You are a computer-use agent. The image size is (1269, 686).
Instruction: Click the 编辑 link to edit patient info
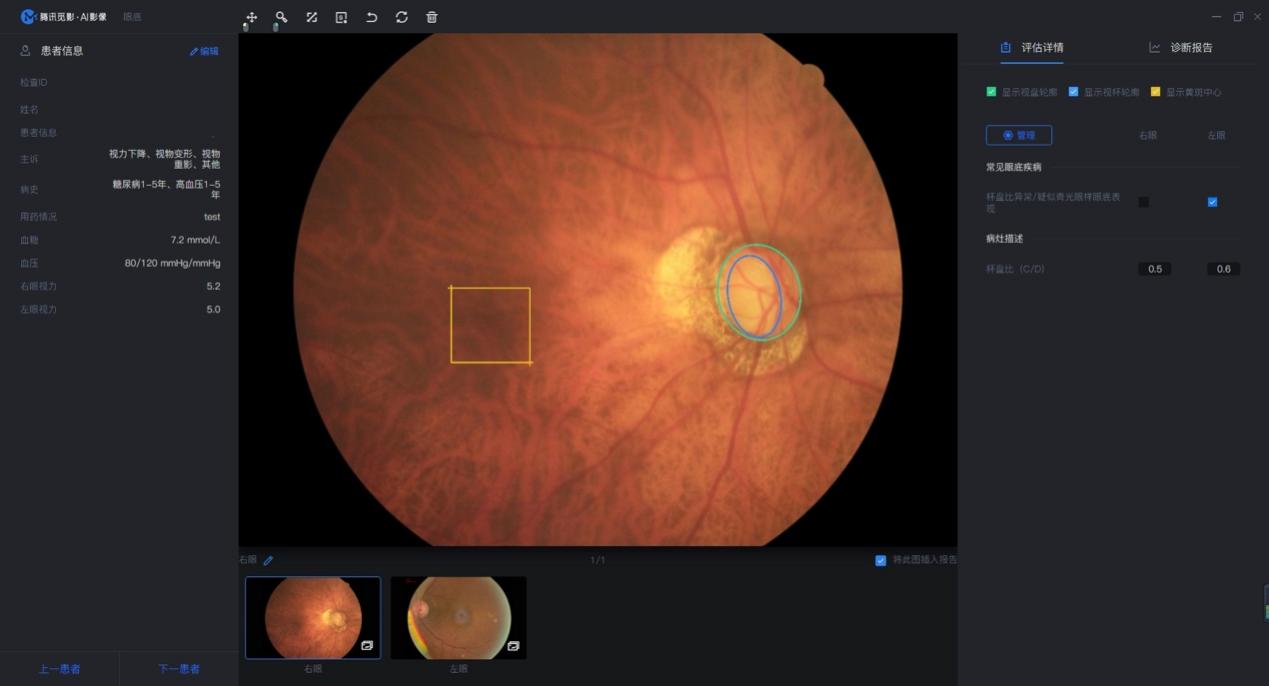[x=203, y=50]
